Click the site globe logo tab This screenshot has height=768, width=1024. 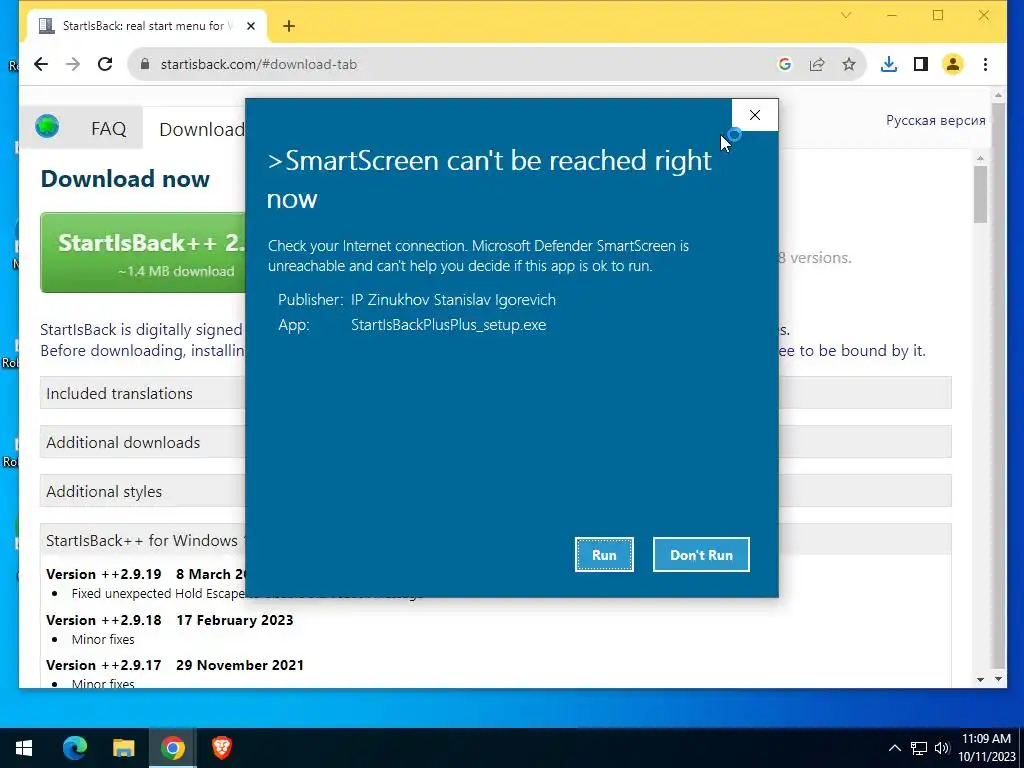47,125
